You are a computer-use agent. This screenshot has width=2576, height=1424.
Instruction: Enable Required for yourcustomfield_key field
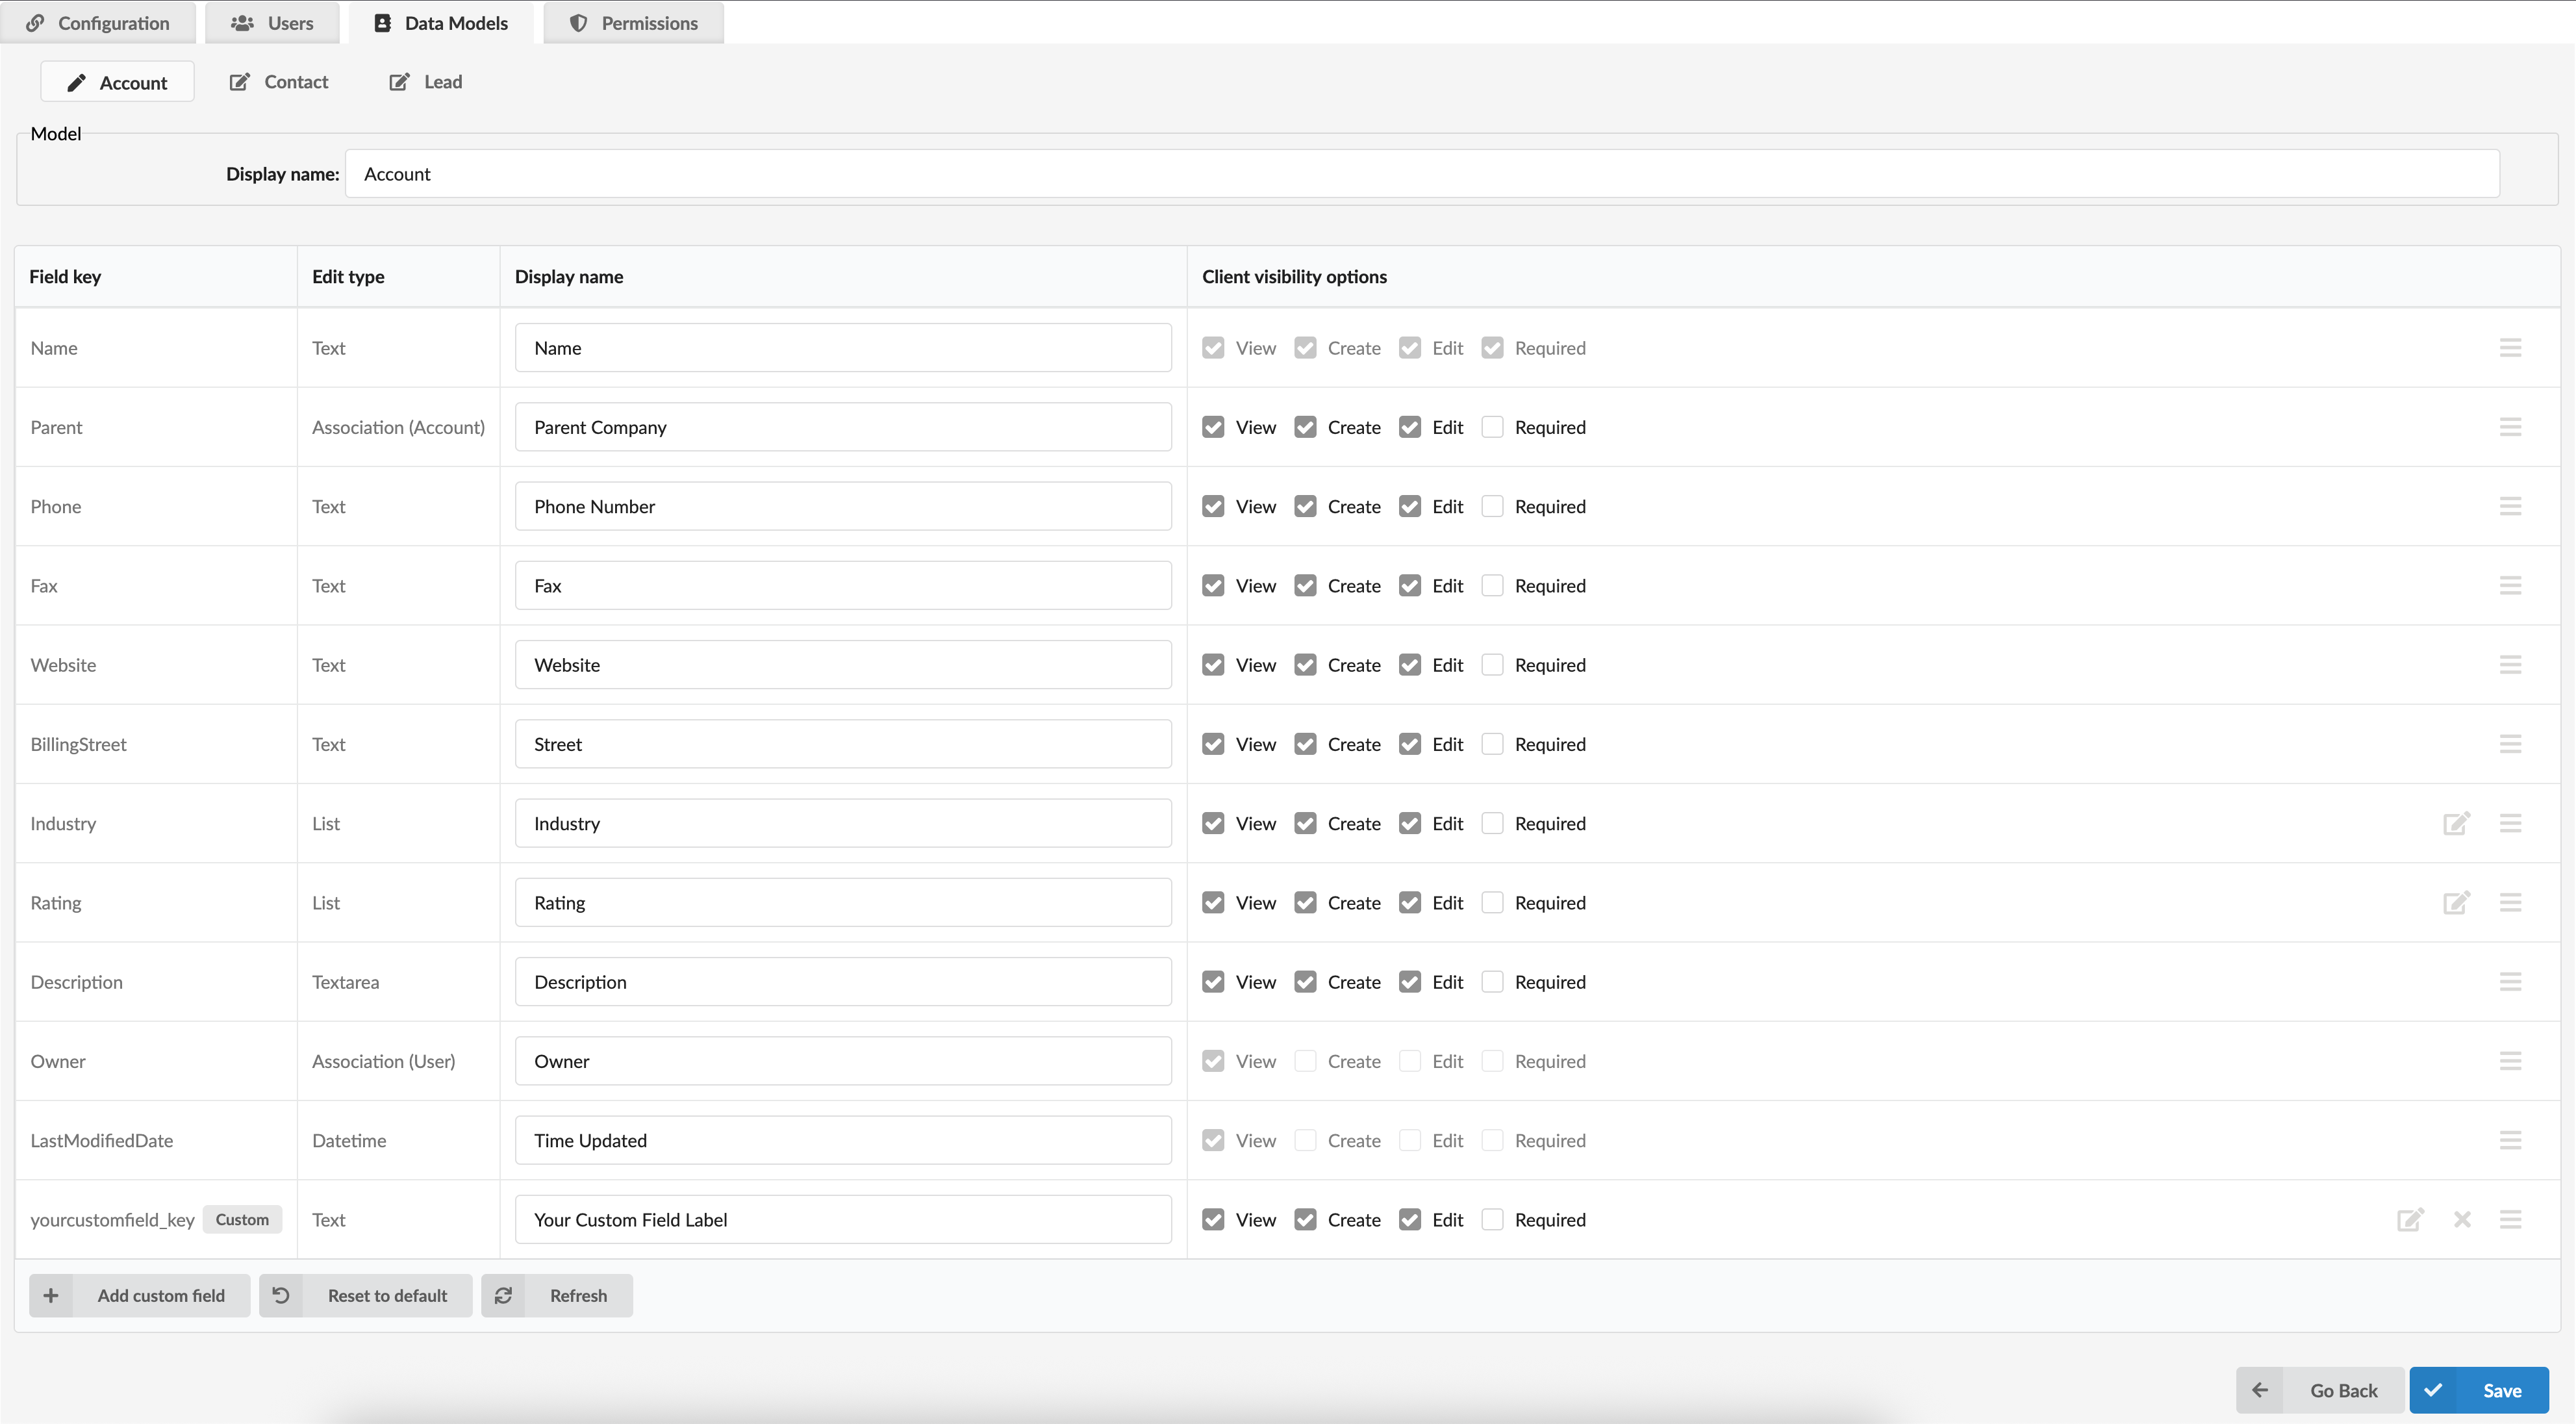[x=1492, y=1219]
